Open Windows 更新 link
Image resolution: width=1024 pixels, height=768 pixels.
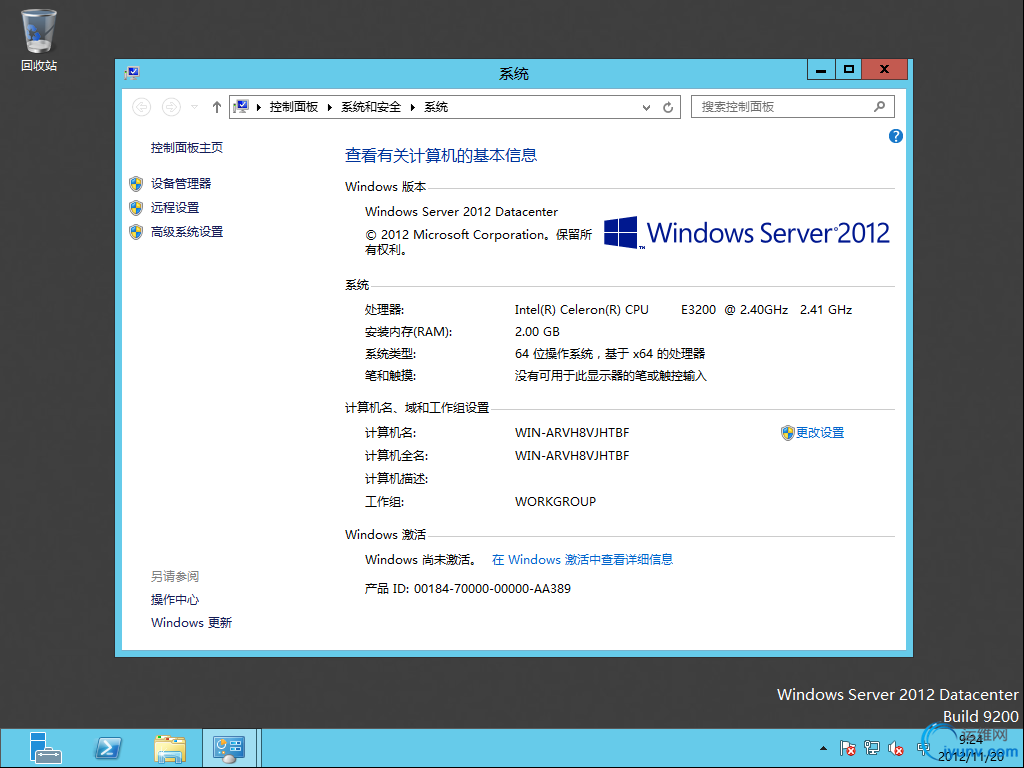pos(191,622)
